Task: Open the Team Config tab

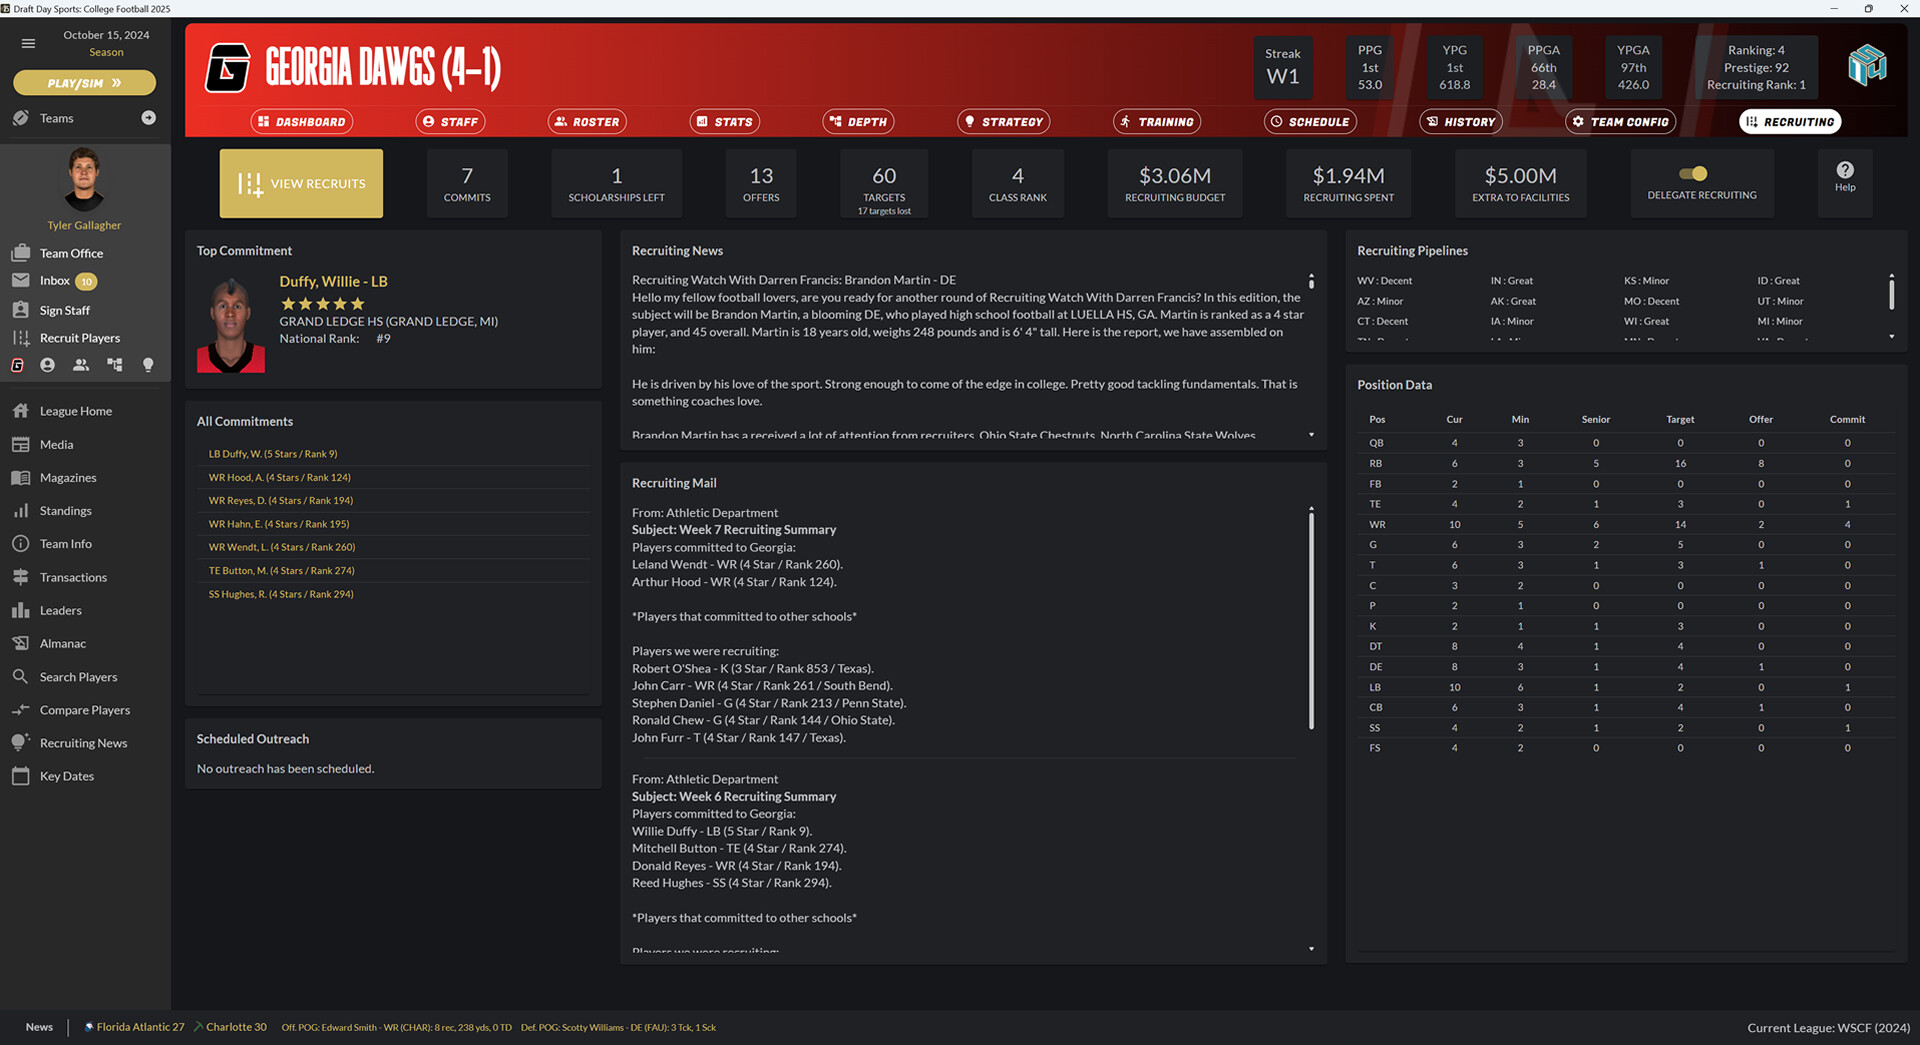Action: click(x=1619, y=121)
